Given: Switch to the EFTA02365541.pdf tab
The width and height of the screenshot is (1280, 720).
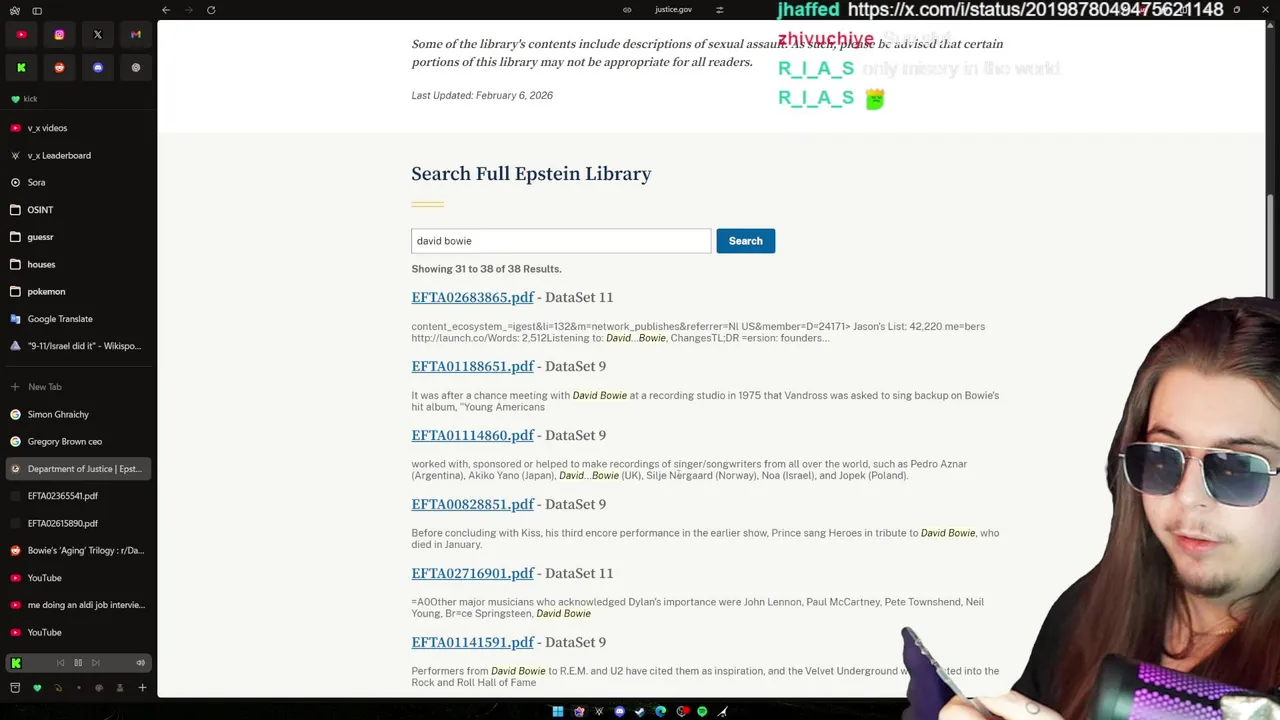Looking at the screenshot, I should pos(78,496).
